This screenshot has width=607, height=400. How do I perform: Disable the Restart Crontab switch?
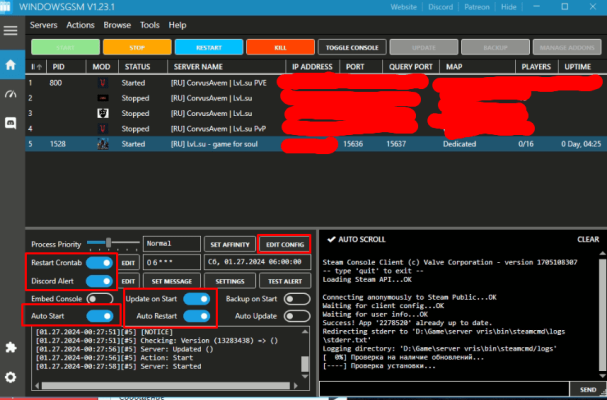click(x=99, y=263)
